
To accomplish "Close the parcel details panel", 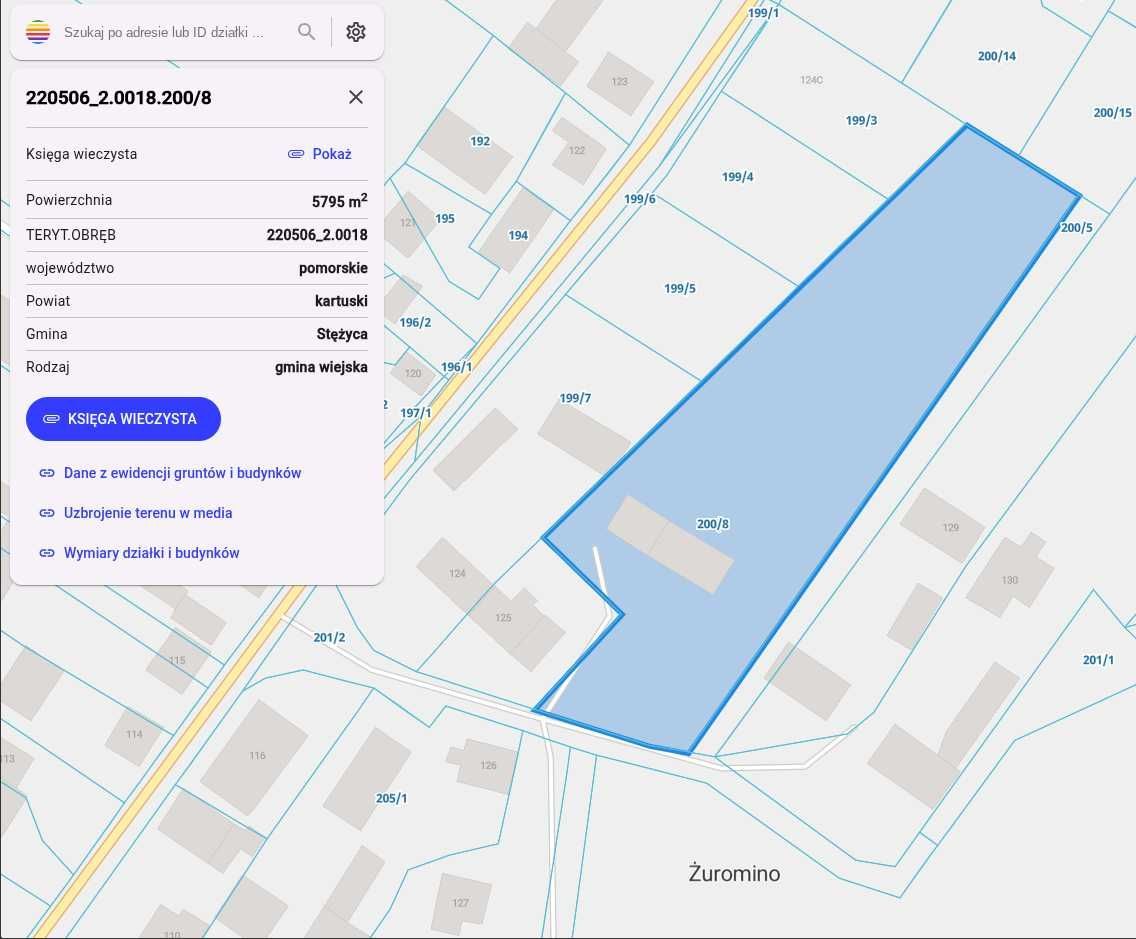I will (x=356, y=97).
